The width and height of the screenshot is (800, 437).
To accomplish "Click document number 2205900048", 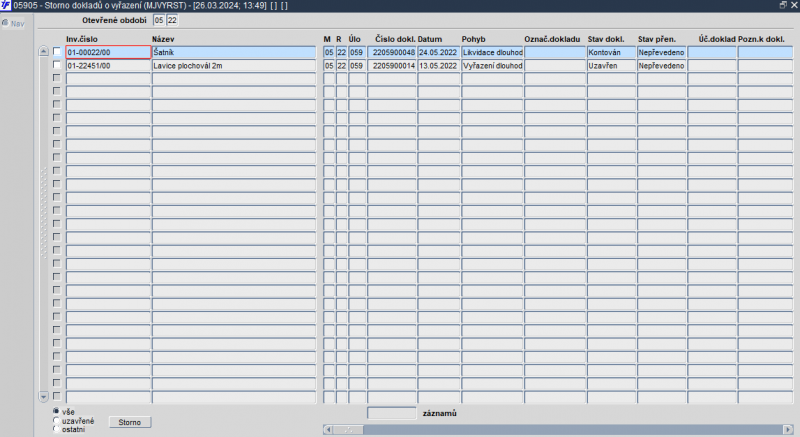I will [x=392, y=52].
